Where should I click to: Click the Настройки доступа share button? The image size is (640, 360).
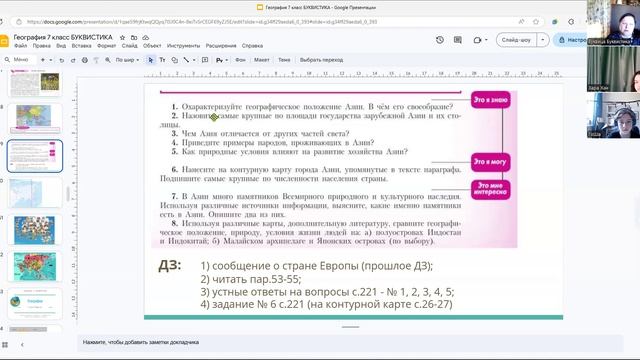(571, 40)
